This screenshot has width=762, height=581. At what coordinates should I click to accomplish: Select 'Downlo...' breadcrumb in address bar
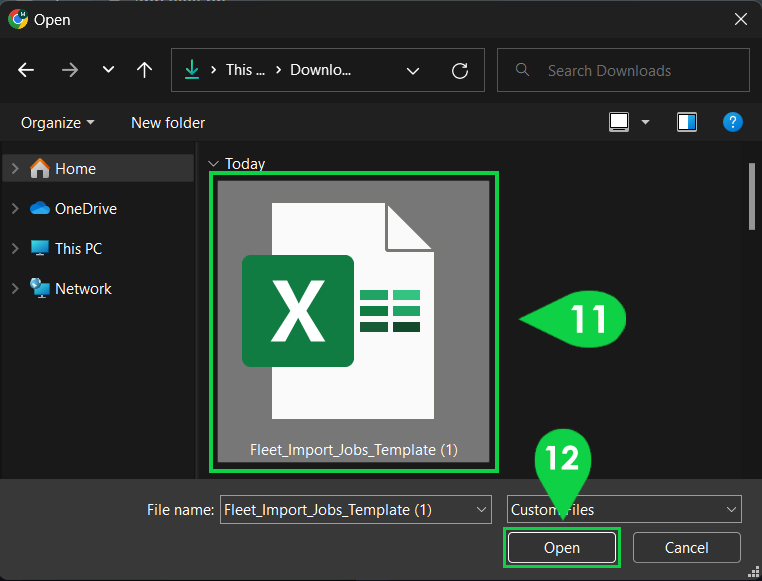320,70
